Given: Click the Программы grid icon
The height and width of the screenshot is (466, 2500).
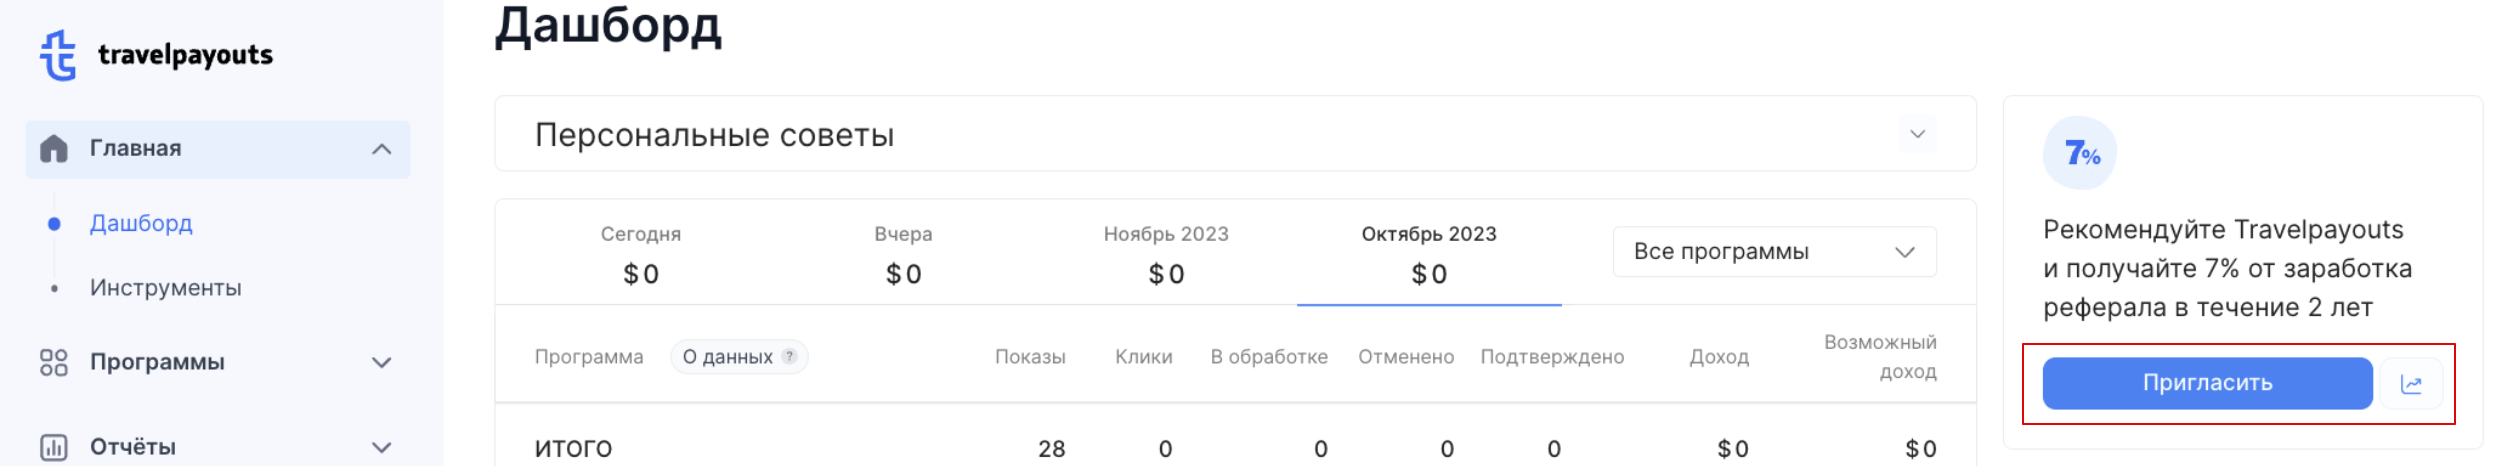Looking at the screenshot, I should click(54, 362).
